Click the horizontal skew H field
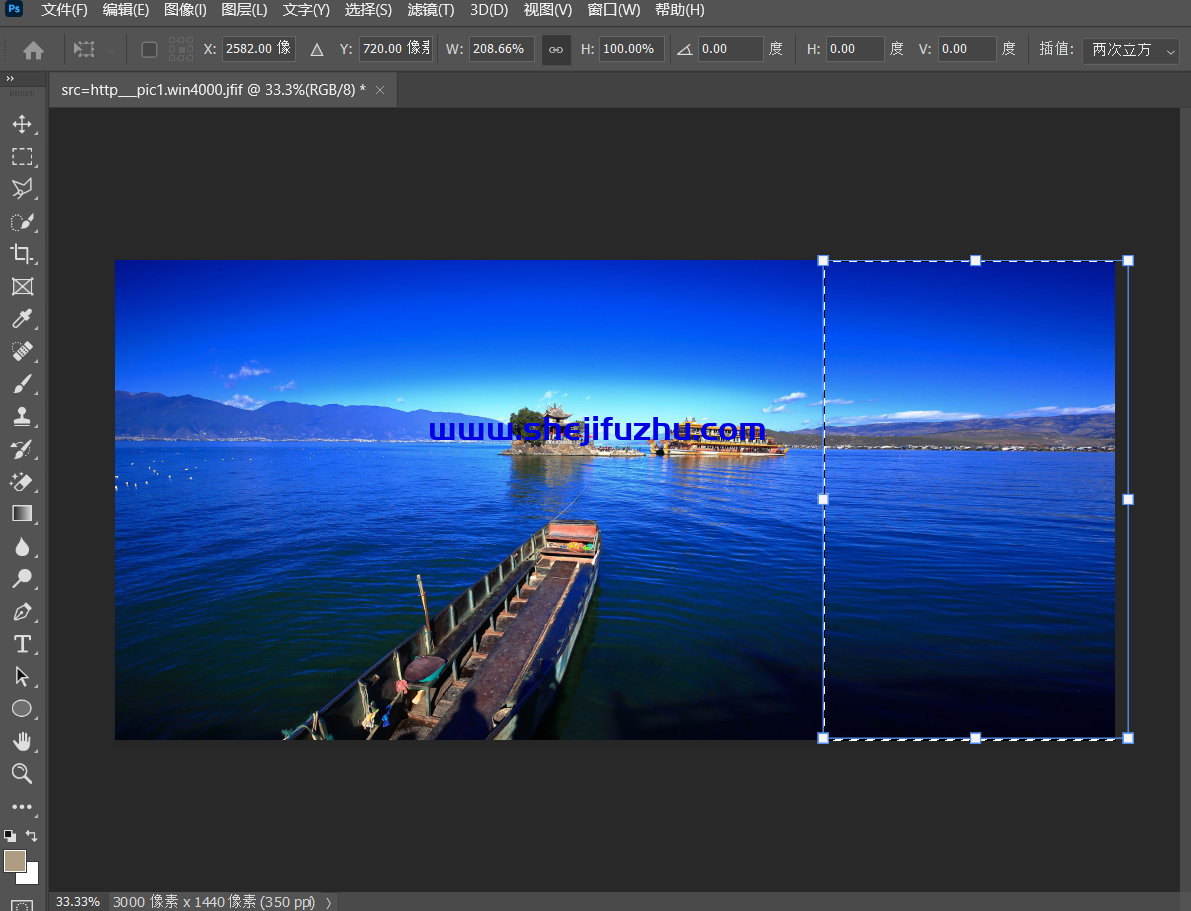The height and width of the screenshot is (911, 1191). click(855, 49)
